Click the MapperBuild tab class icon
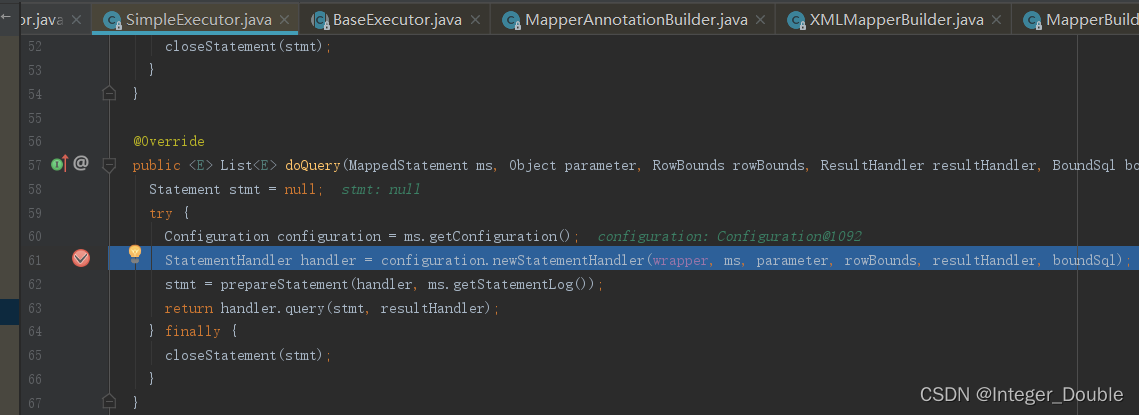 1032,20
